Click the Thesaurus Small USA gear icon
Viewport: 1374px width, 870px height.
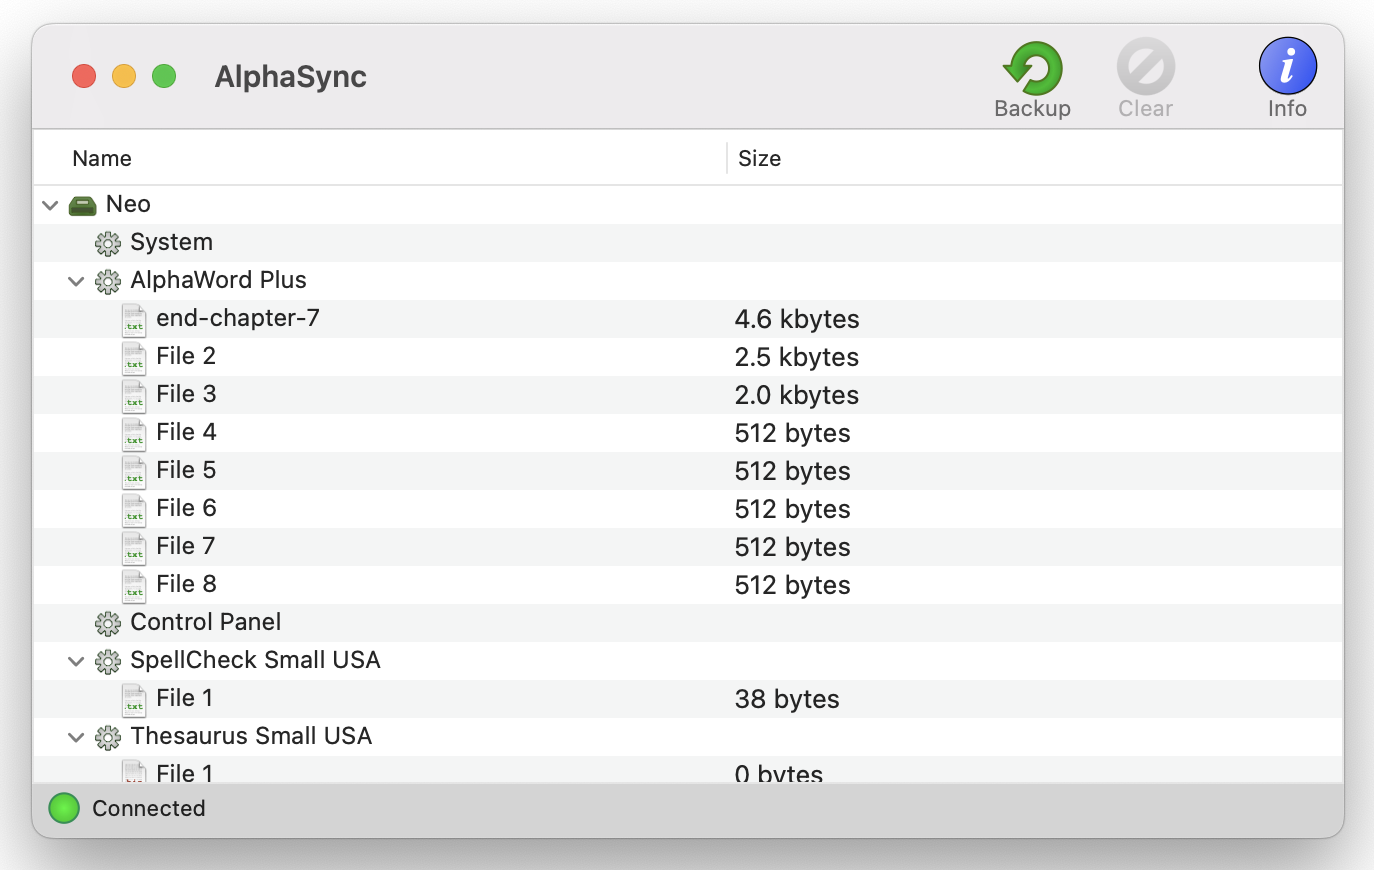coord(108,737)
